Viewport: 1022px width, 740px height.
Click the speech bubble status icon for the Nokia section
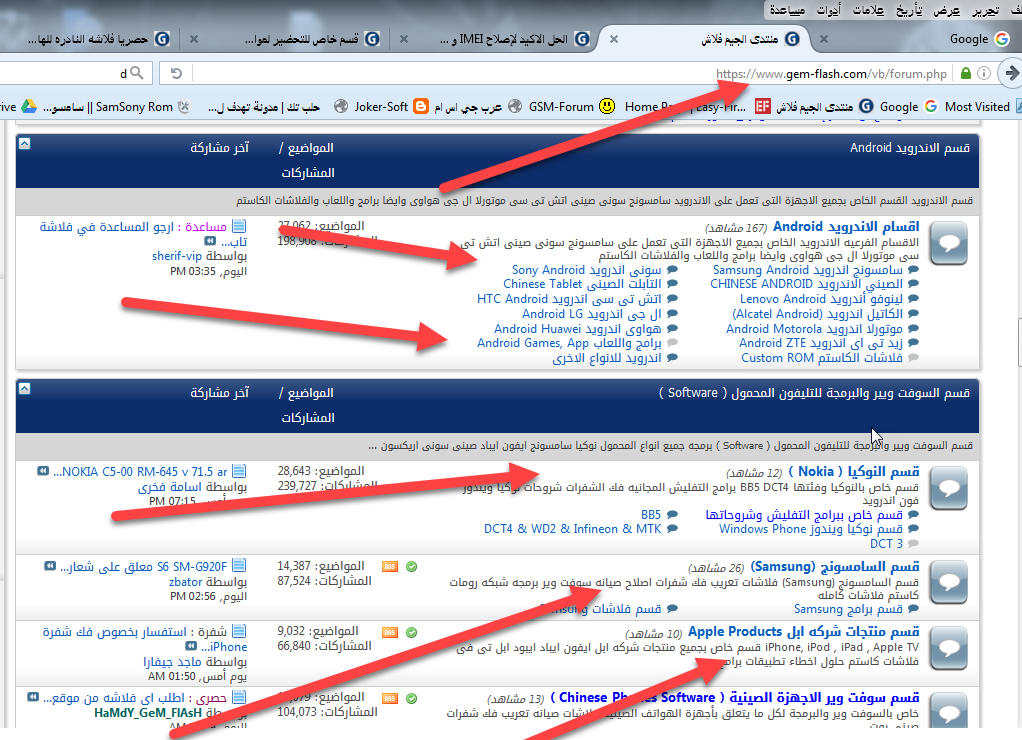pyautogui.click(x=949, y=488)
